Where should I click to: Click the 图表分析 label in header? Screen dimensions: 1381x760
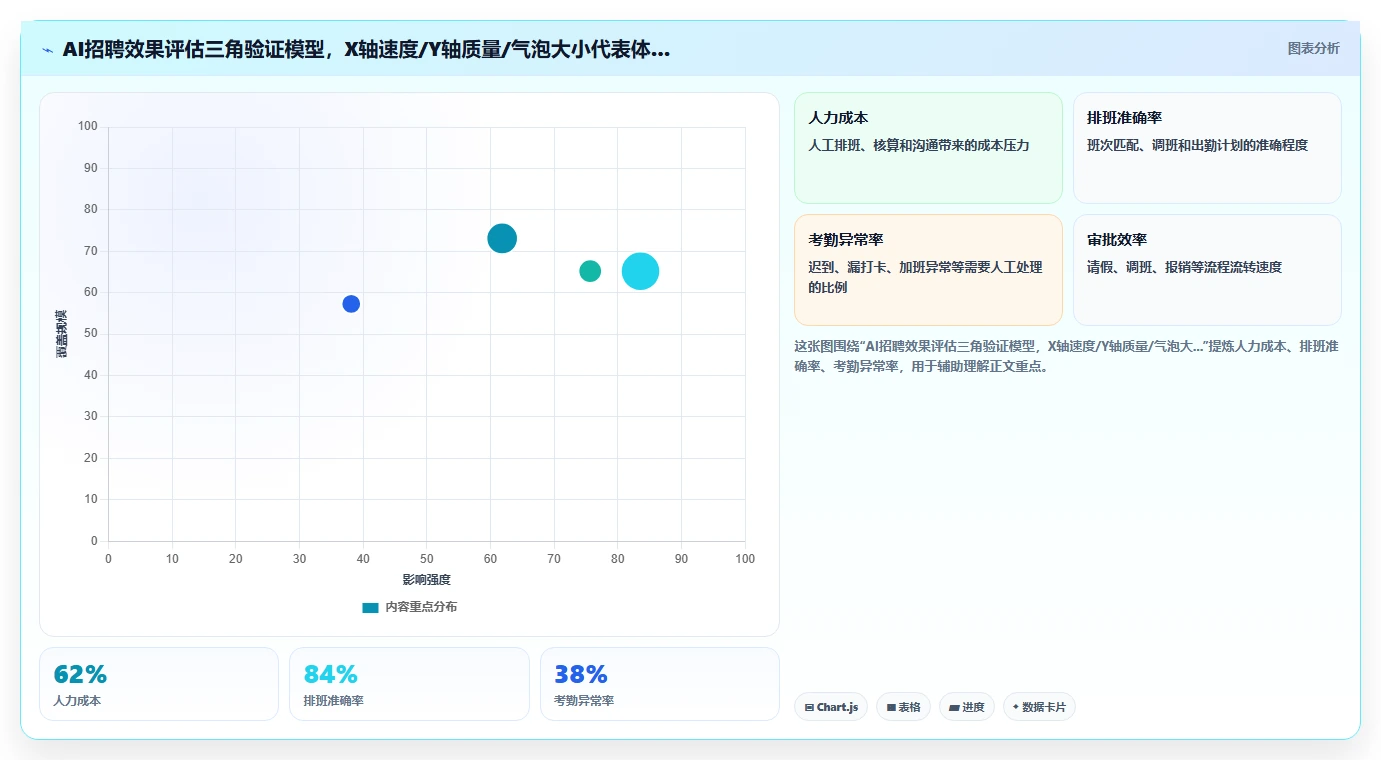(1313, 48)
